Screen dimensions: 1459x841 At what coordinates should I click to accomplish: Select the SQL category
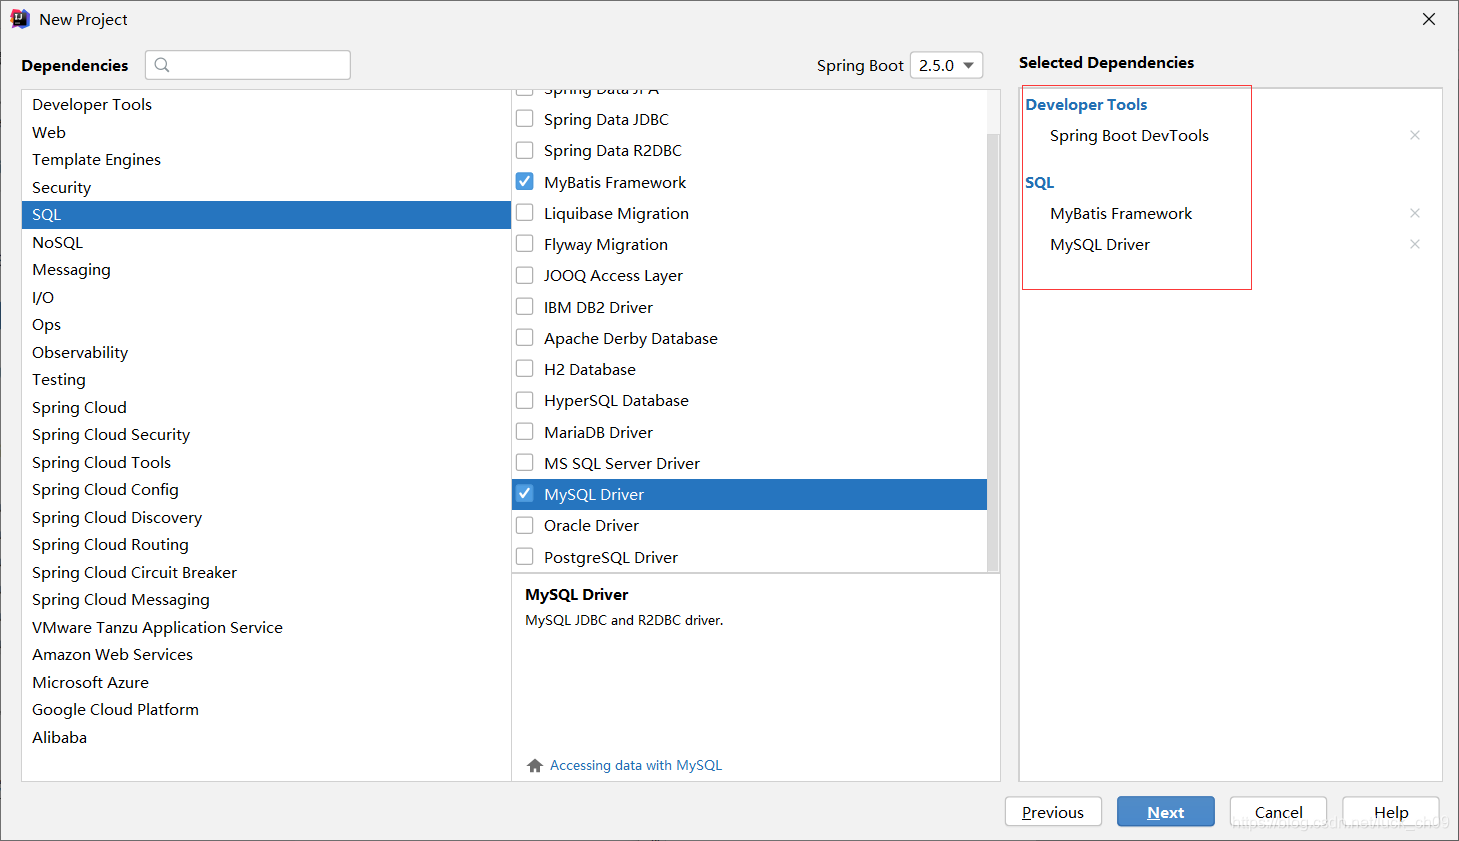click(x=266, y=215)
